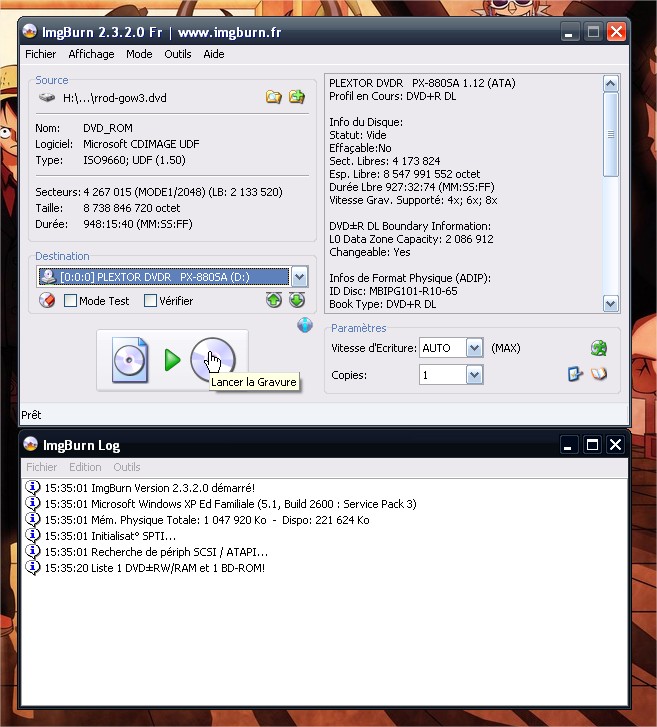Open the Aide menu
This screenshot has width=657, height=727.
(214, 54)
